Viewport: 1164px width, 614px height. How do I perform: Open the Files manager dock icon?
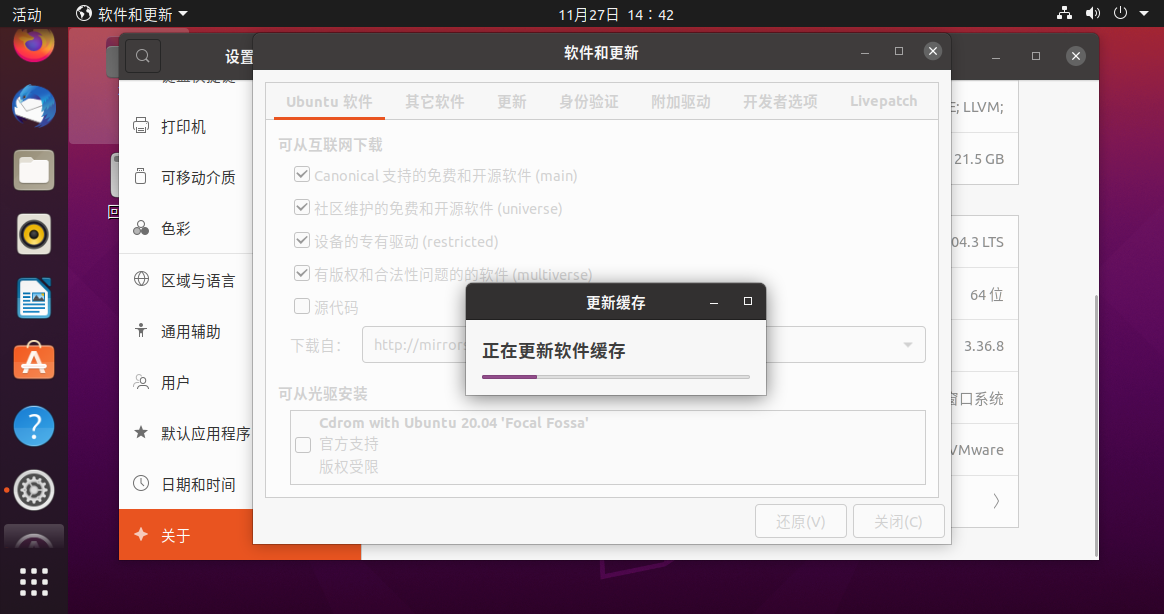(34, 170)
